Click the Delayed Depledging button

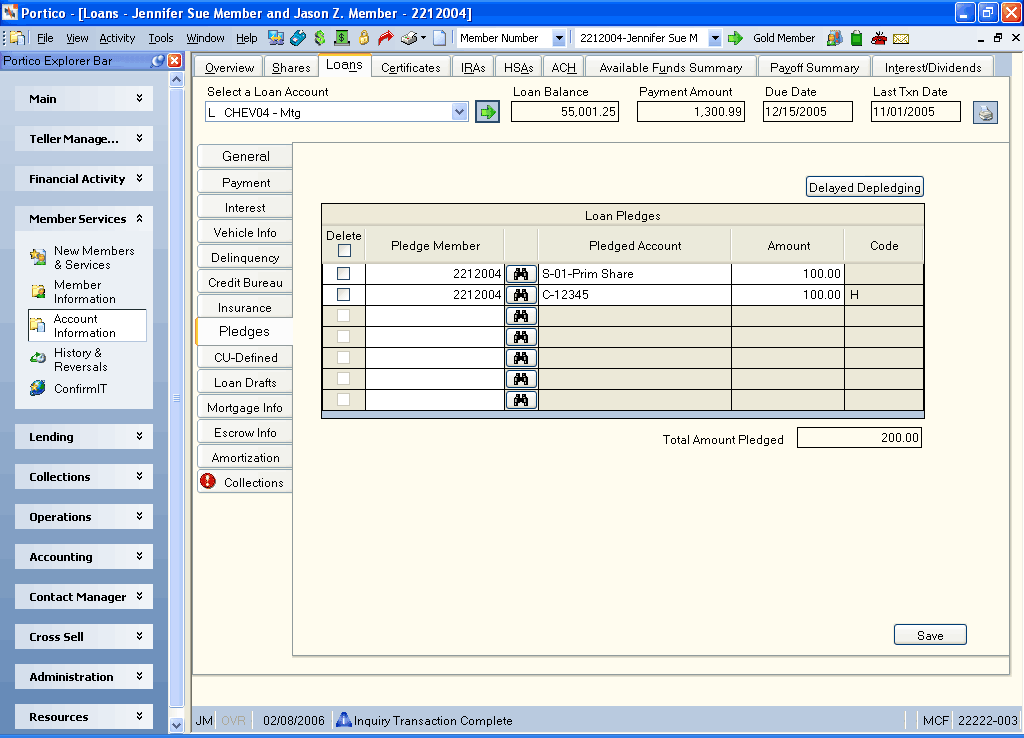tap(865, 187)
